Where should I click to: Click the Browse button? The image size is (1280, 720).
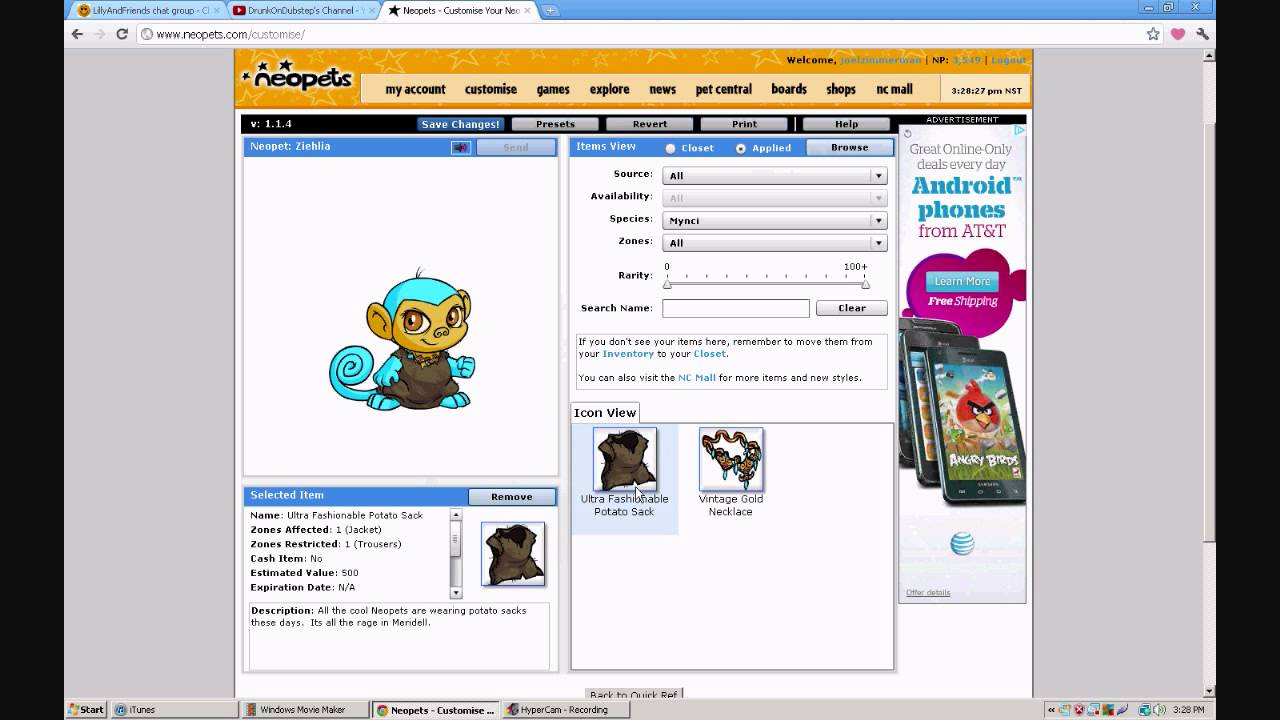coord(849,147)
